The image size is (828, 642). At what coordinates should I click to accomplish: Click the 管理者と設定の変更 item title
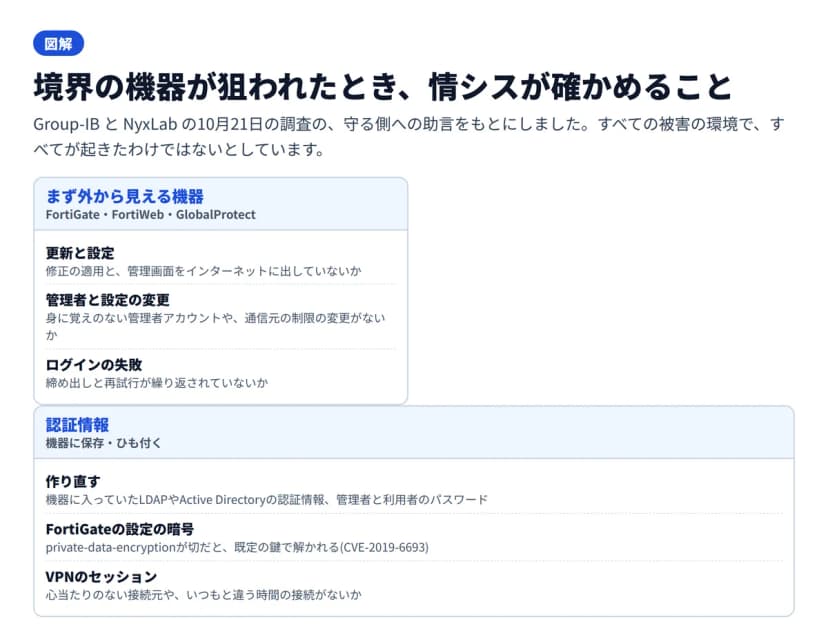click(x=108, y=300)
